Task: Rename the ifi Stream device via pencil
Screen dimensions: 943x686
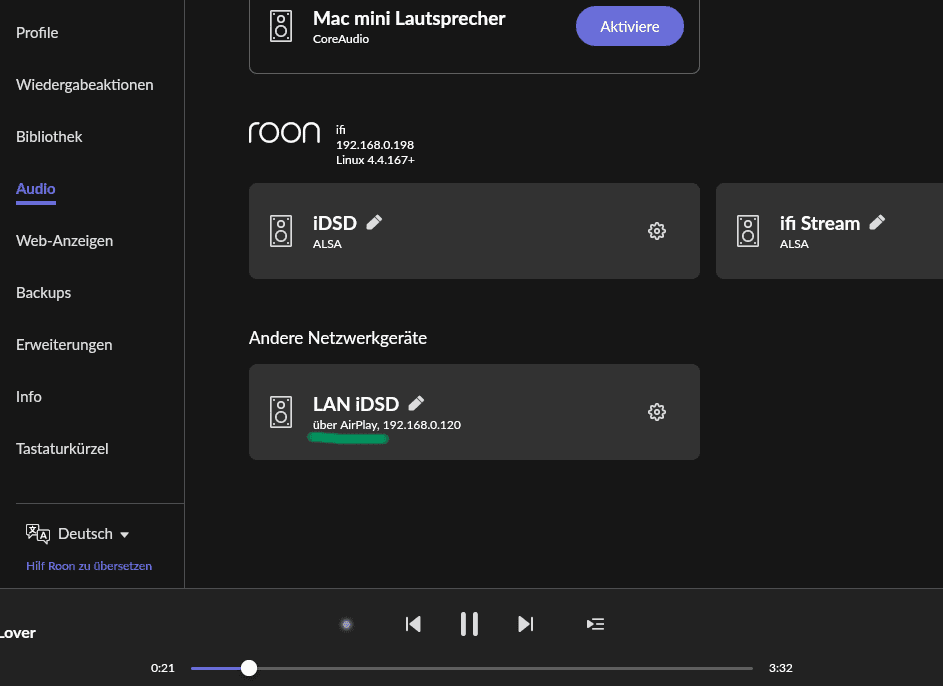Action: coord(877,222)
